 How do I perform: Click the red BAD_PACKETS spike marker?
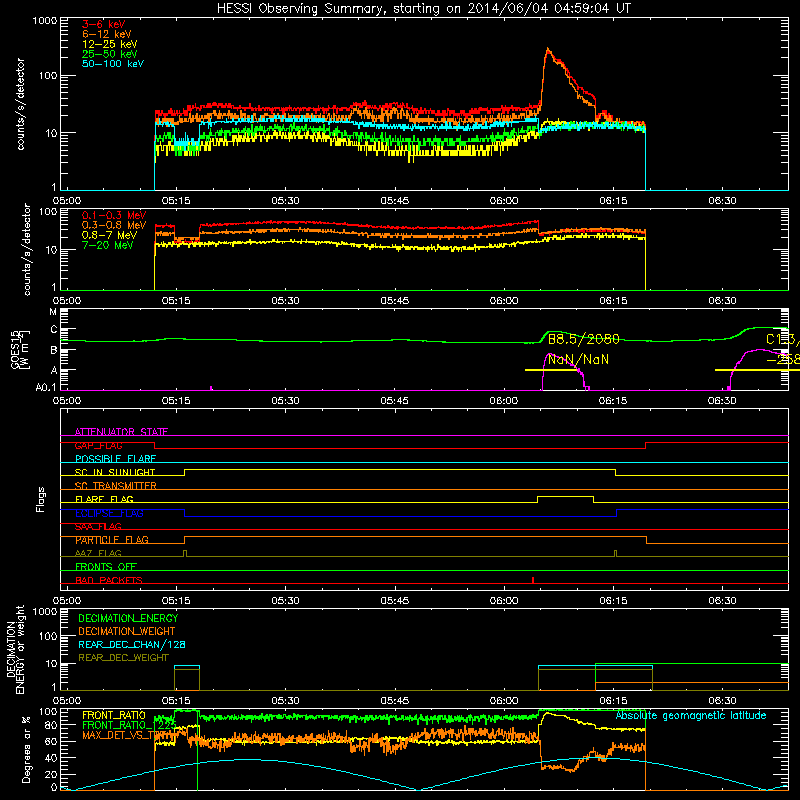[533, 580]
